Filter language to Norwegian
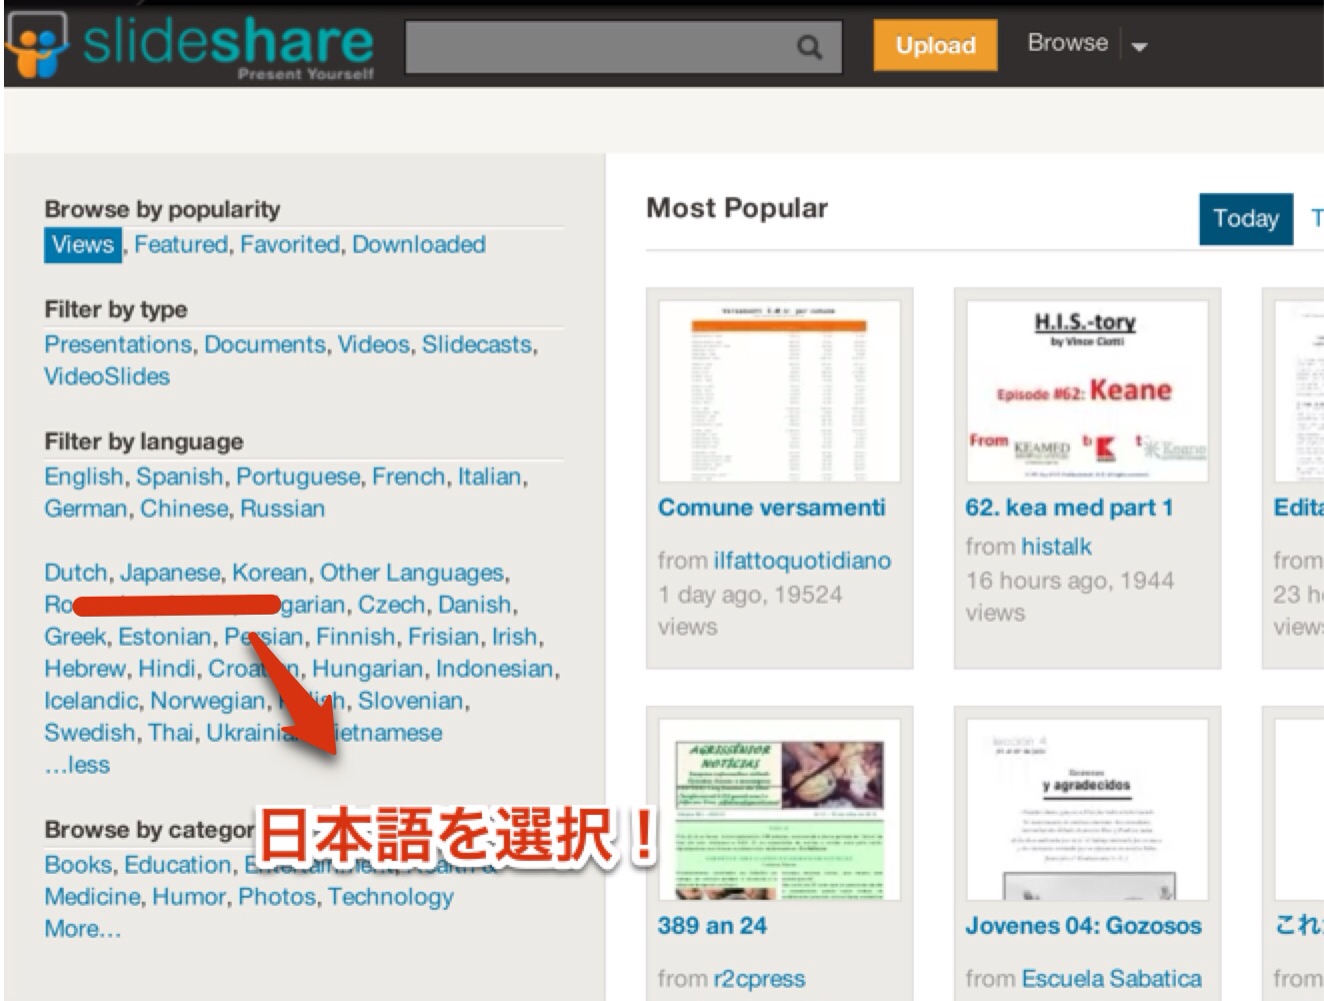This screenshot has width=1324, height=1001. [208, 700]
